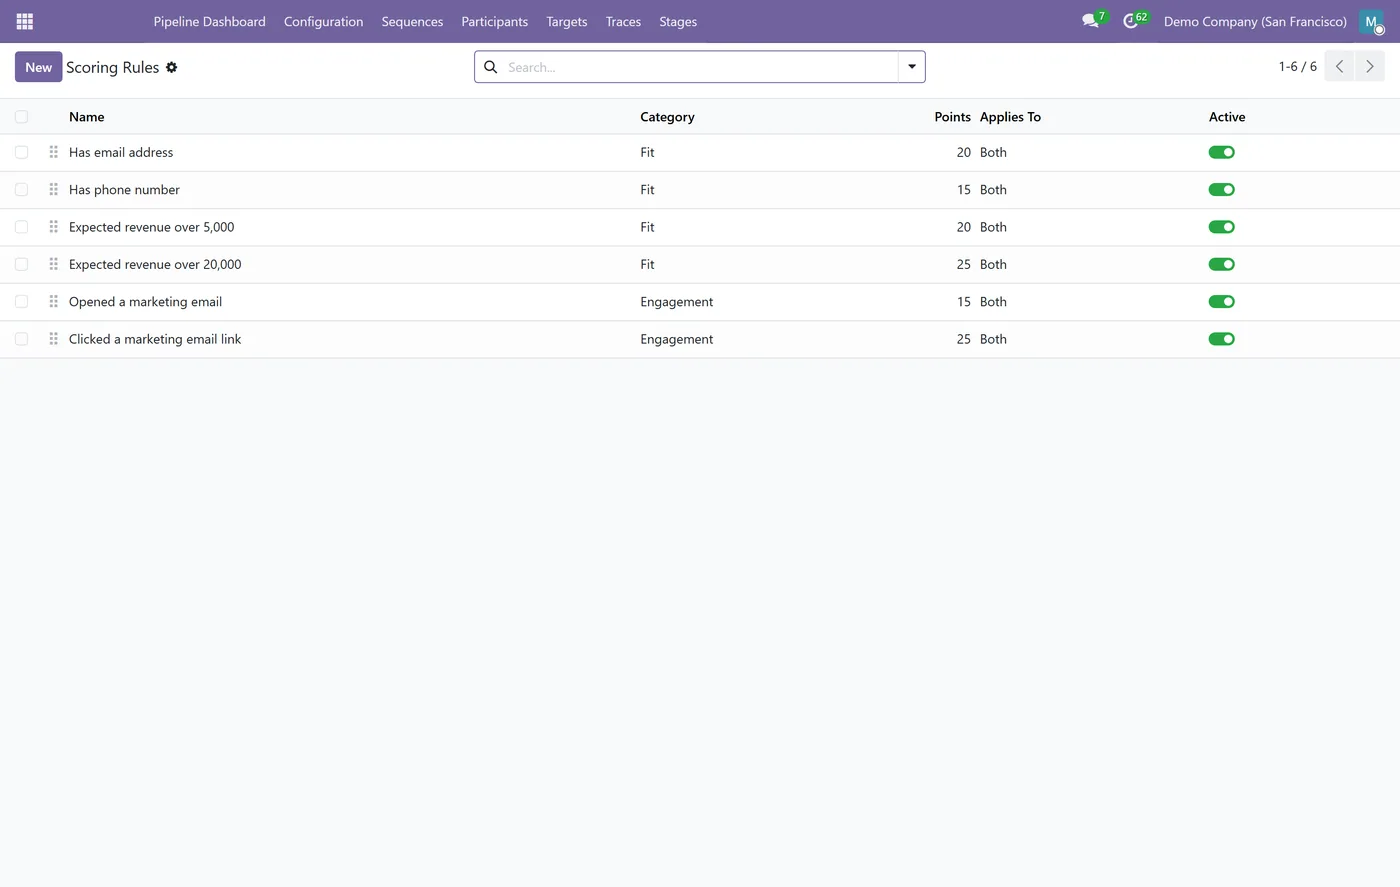The width and height of the screenshot is (1400, 887).
Task: Sort by the Applies To column header
Action: click(x=1010, y=117)
